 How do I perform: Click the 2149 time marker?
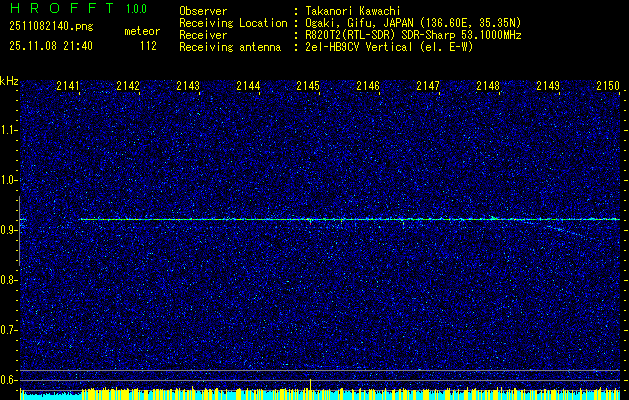coord(548,86)
